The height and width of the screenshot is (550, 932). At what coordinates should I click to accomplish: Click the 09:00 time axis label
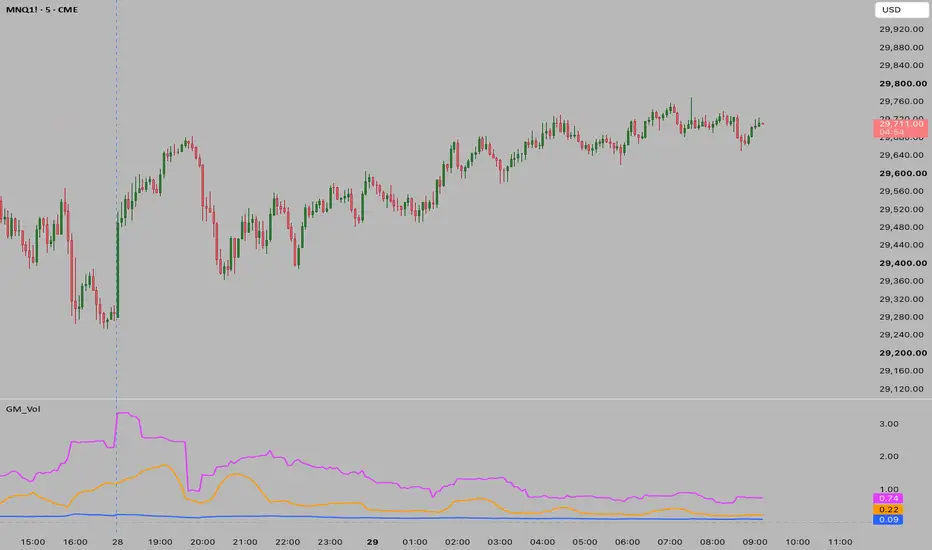click(755, 542)
